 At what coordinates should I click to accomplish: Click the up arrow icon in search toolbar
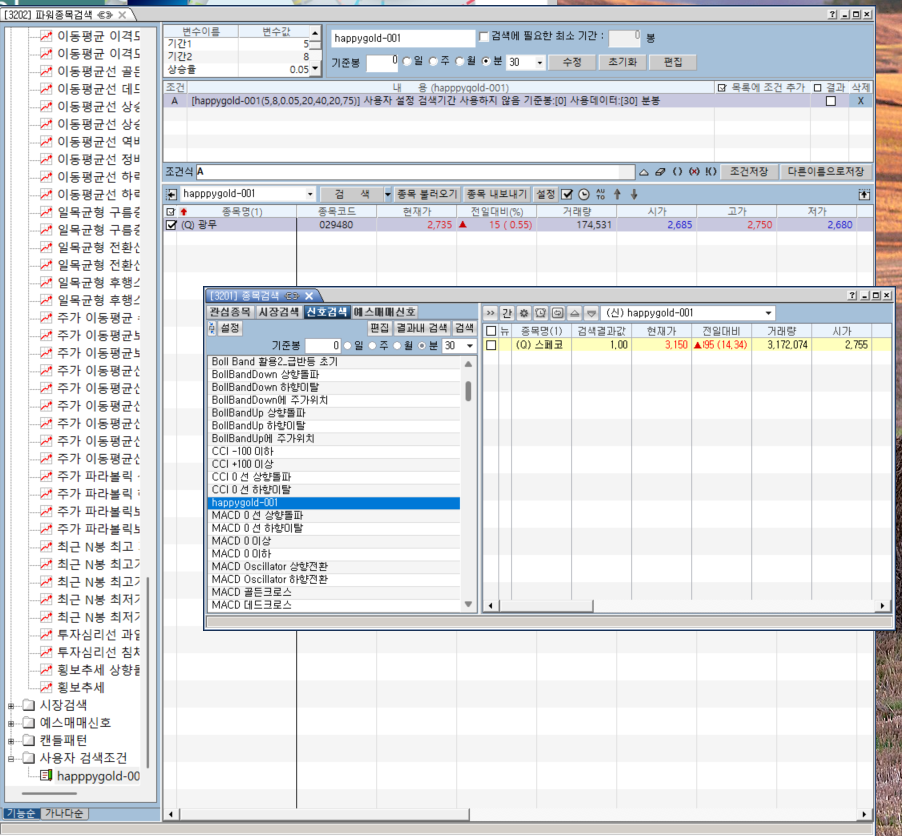[x=617, y=194]
